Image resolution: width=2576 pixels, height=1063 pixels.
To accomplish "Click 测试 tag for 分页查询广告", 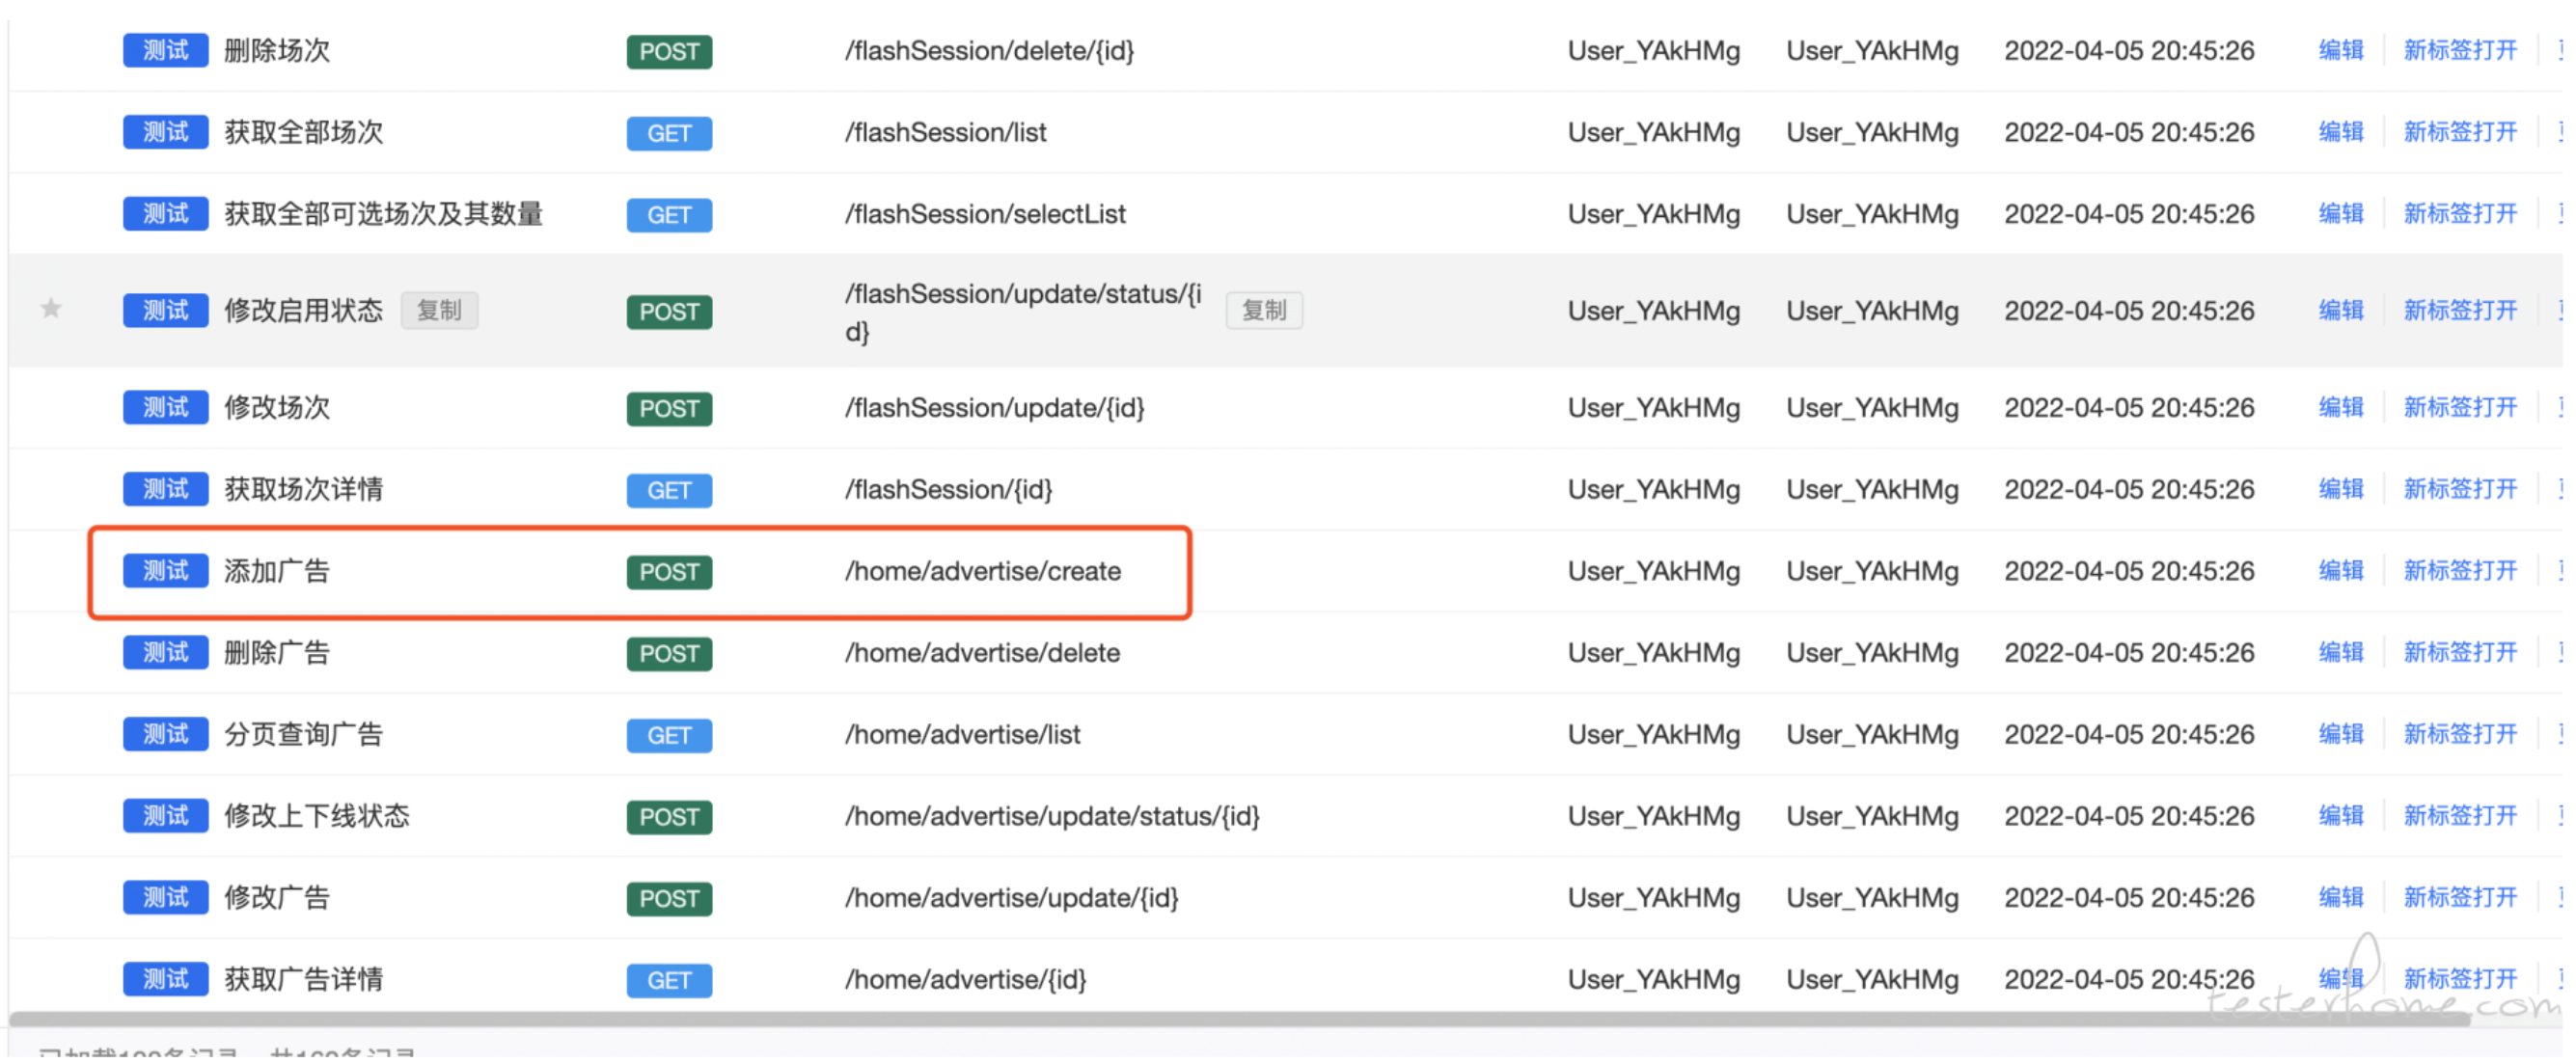I will pyautogui.click(x=166, y=735).
